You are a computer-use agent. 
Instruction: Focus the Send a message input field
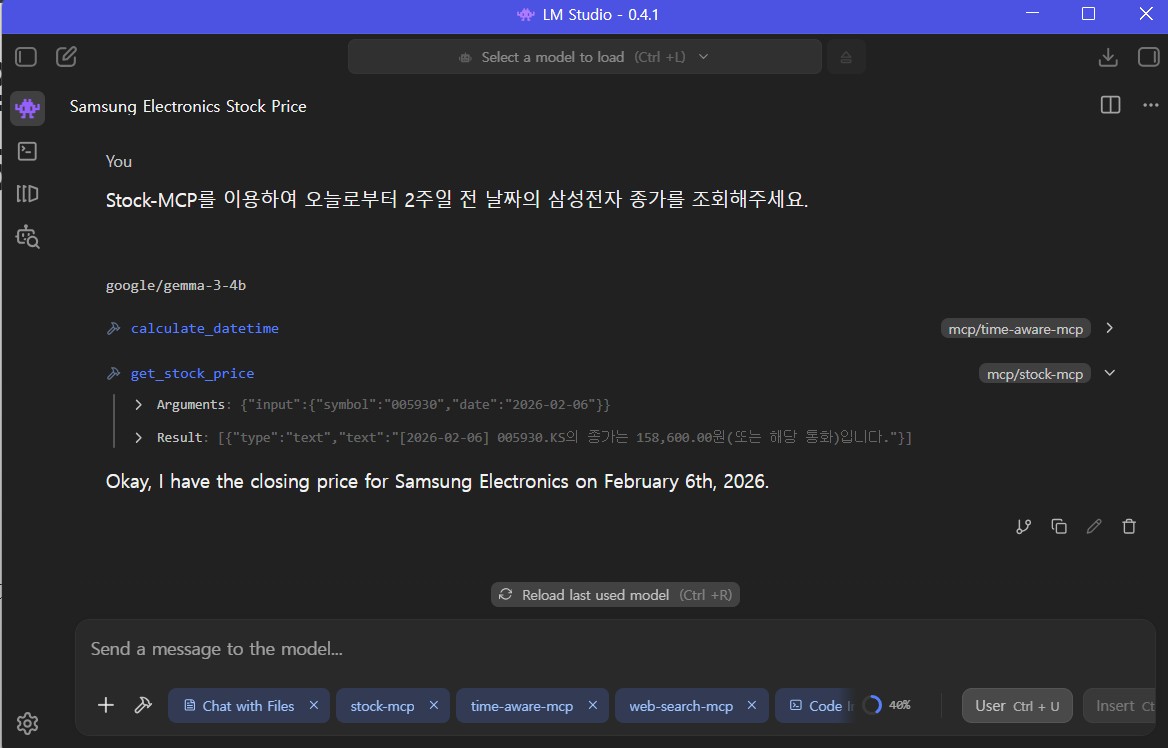pos(615,649)
